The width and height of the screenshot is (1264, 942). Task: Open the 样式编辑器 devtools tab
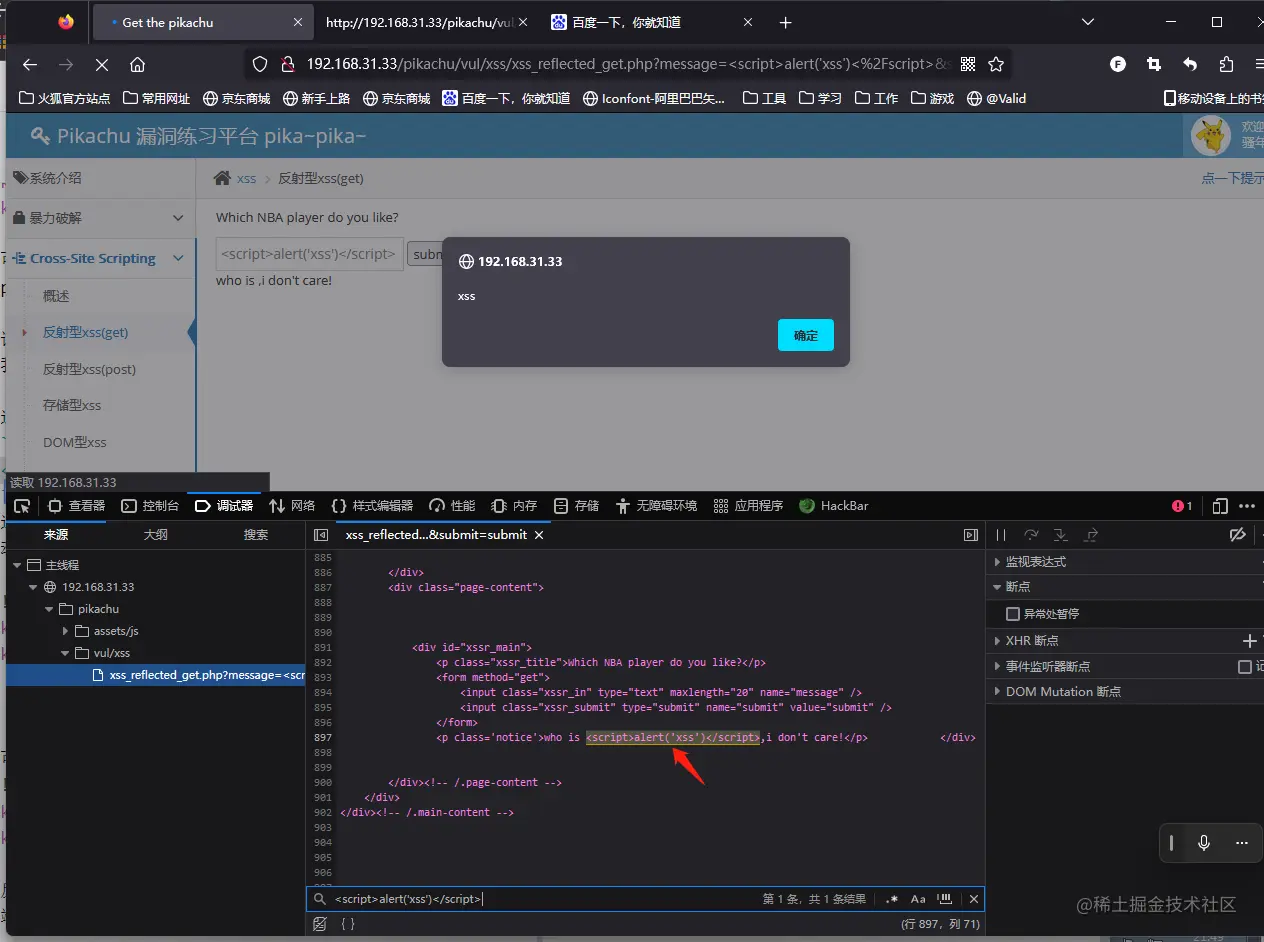tap(371, 506)
